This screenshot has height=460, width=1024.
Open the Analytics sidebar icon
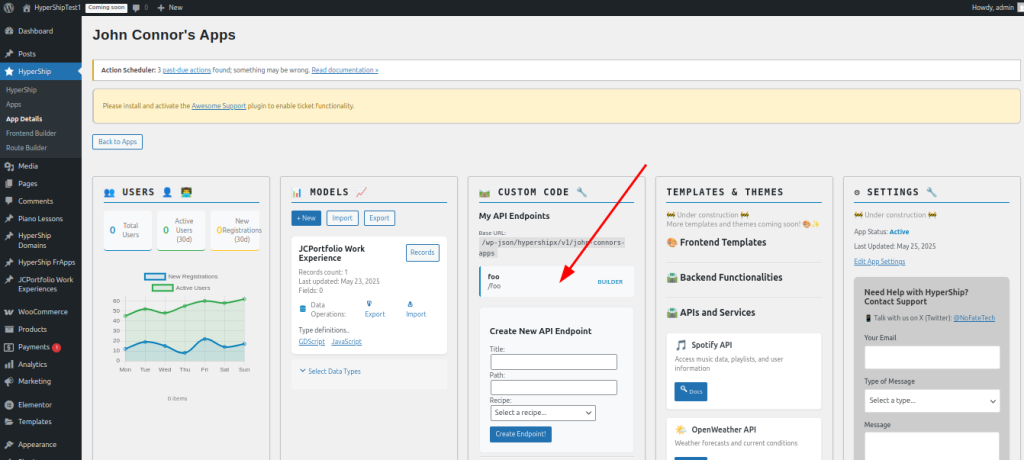8,364
